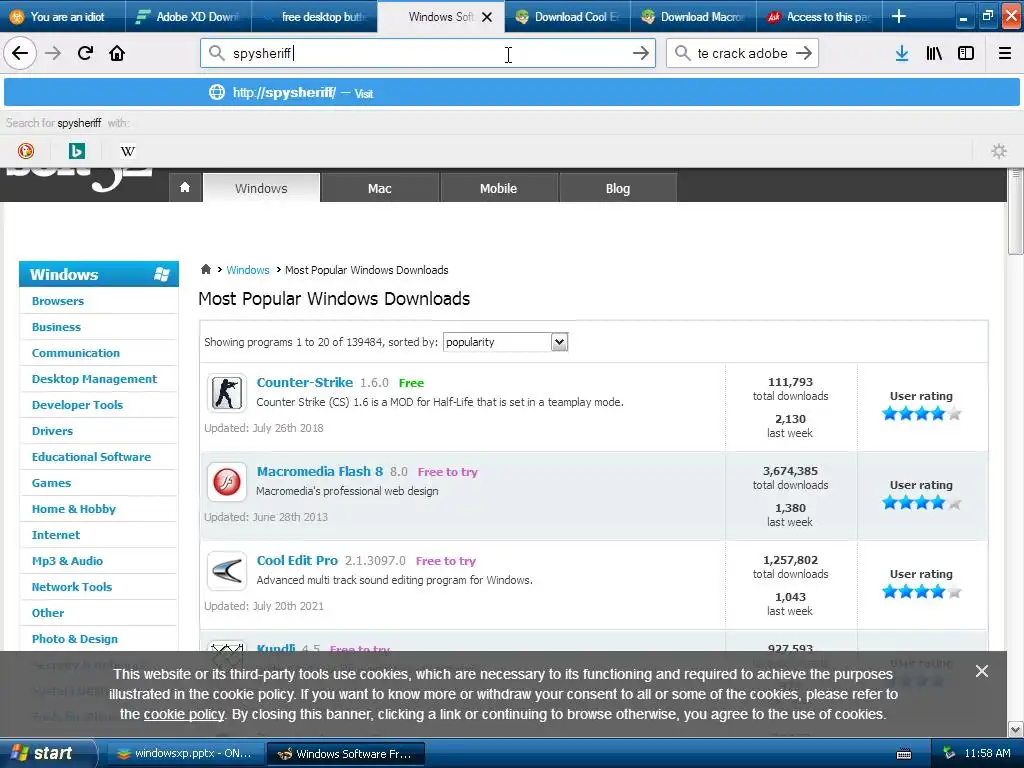This screenshot has height=768, width=1024.
Task: Open a new tab with plus icon
Action: (x=899, y=16)
